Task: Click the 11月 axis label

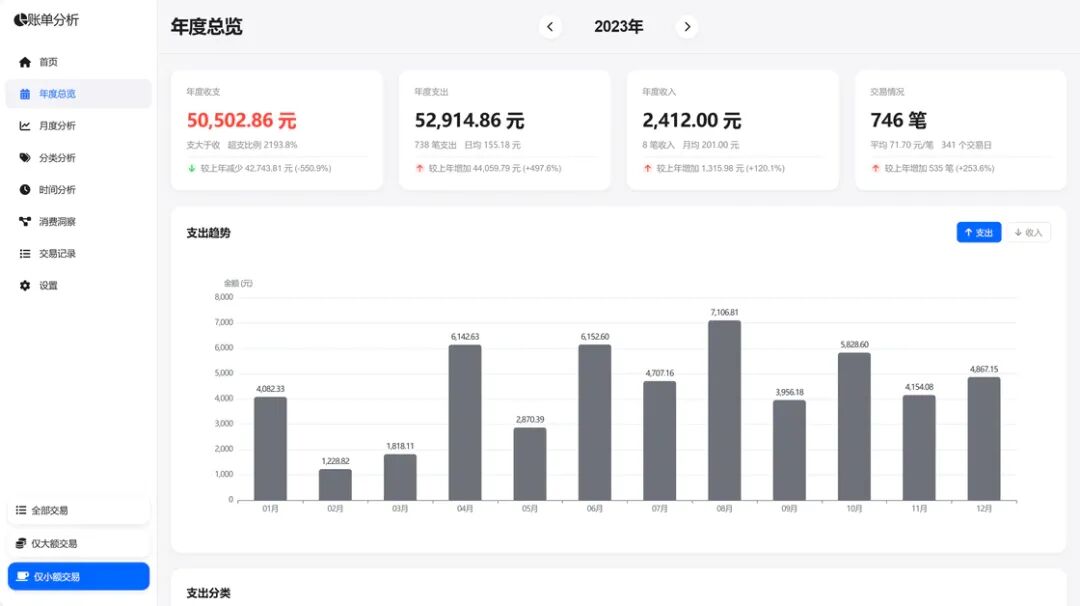Action: pos(919,509)
